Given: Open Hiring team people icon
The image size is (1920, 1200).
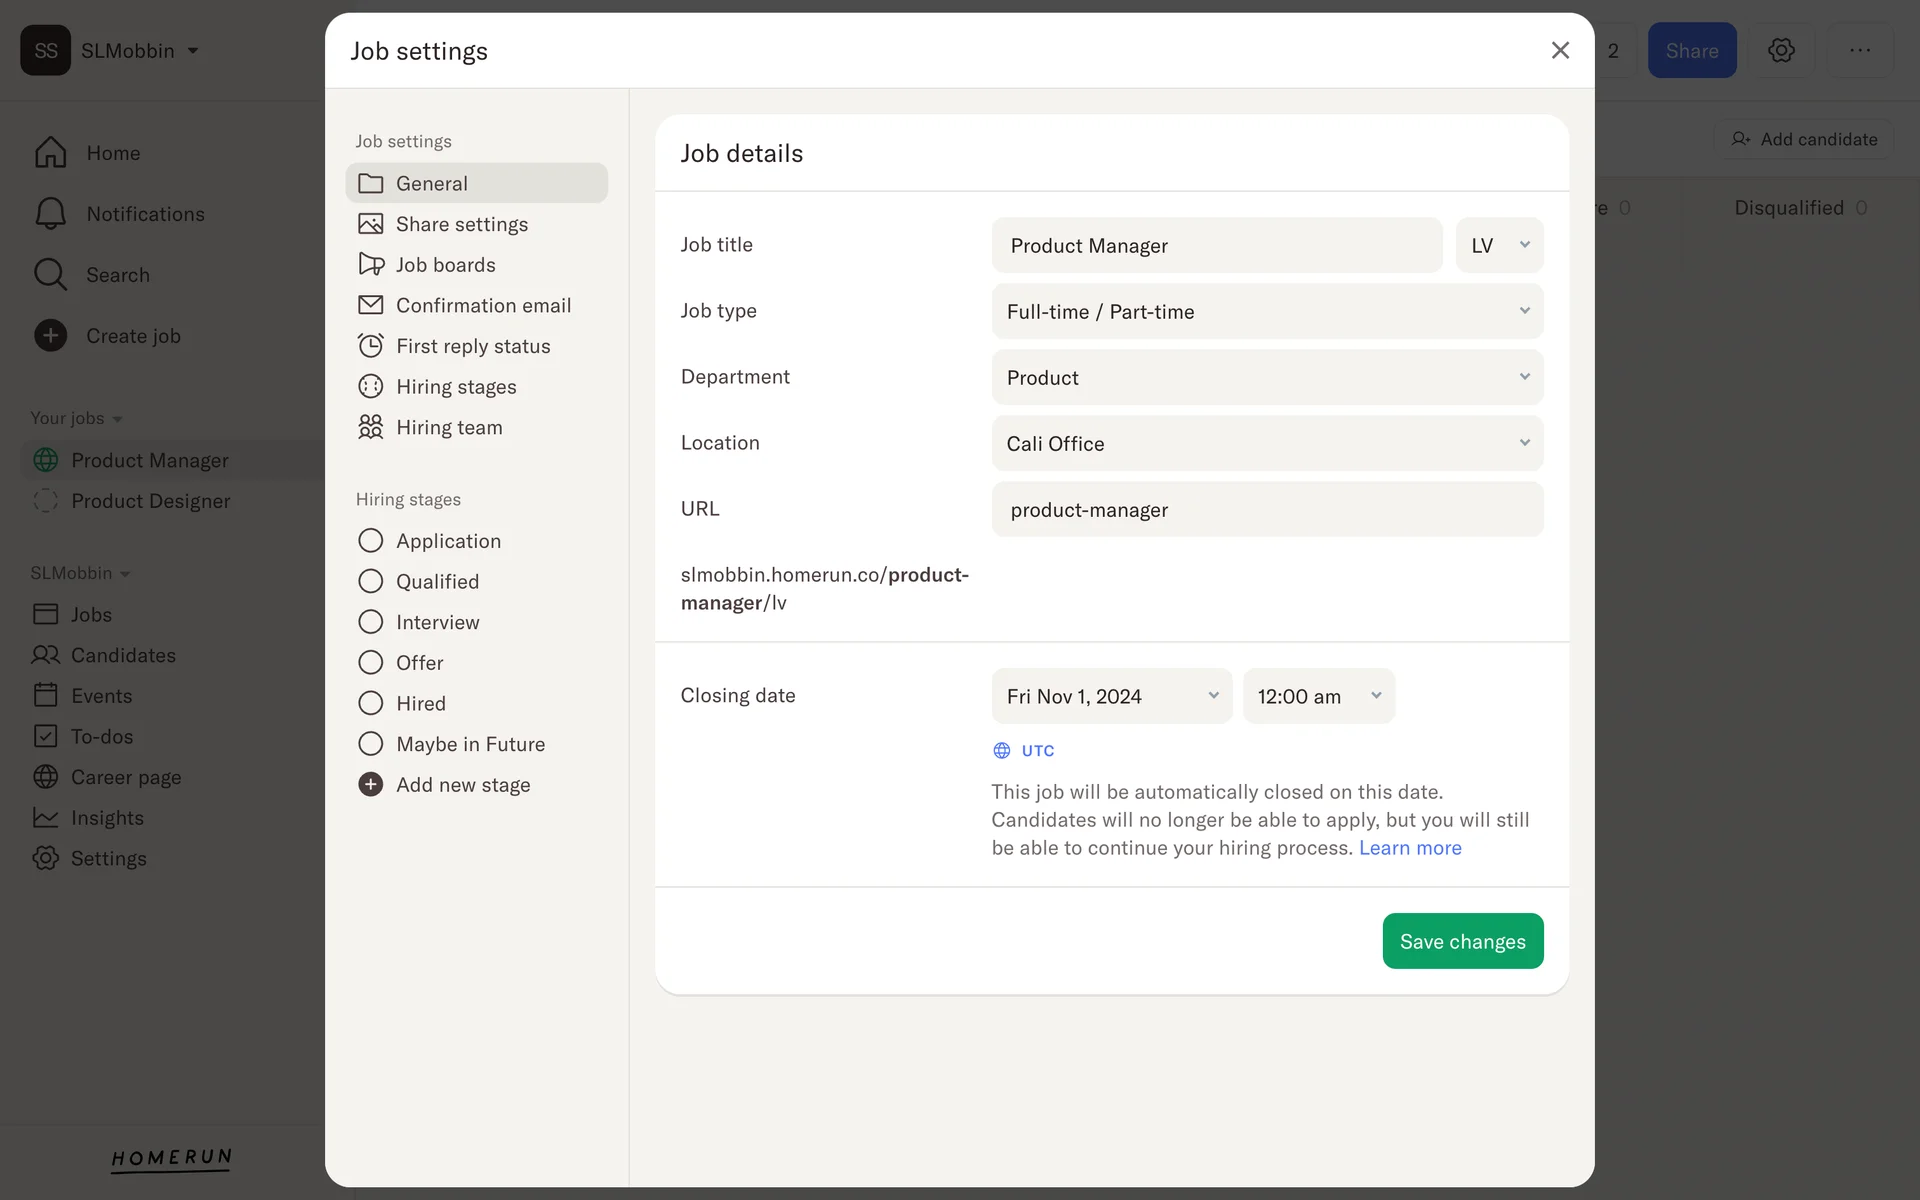Looking at the screenshot, I should click(x=370, y=427).
